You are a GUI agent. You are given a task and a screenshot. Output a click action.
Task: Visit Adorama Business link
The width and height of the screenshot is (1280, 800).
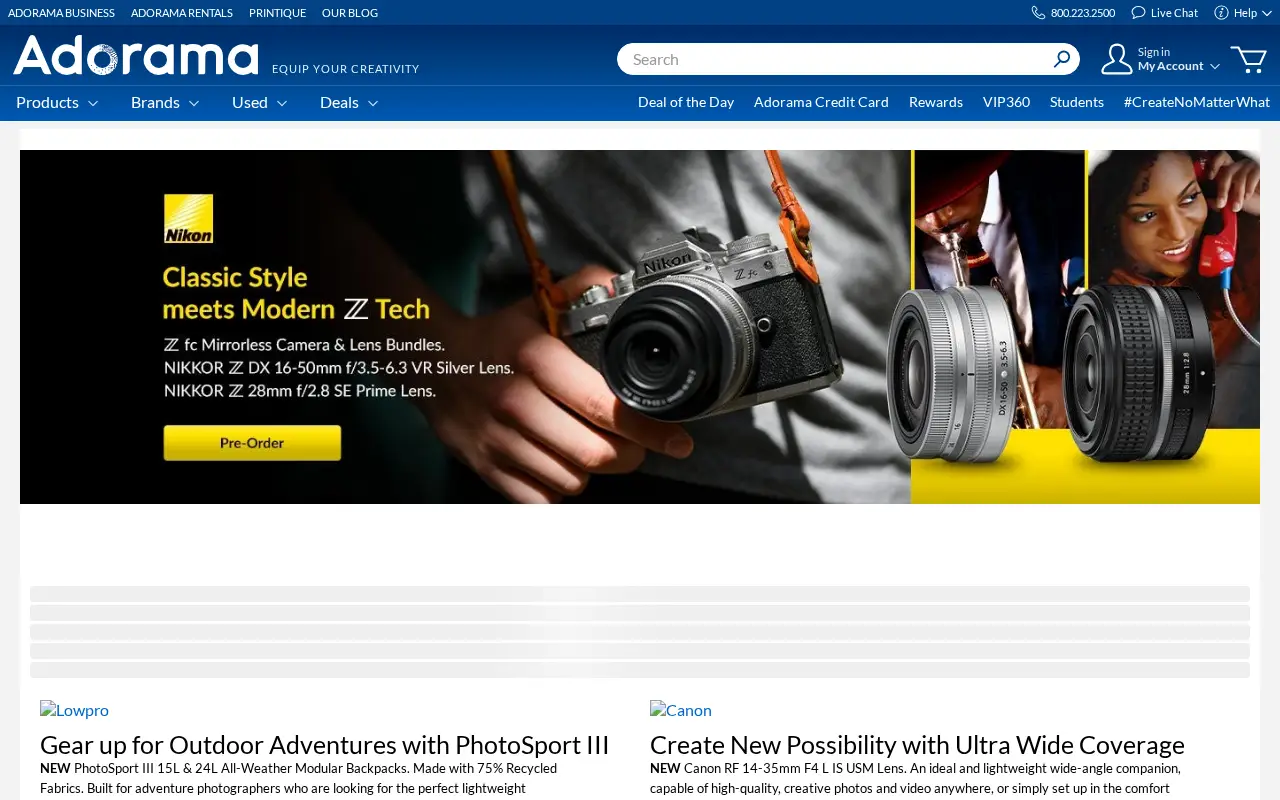(x=61, y=13)
